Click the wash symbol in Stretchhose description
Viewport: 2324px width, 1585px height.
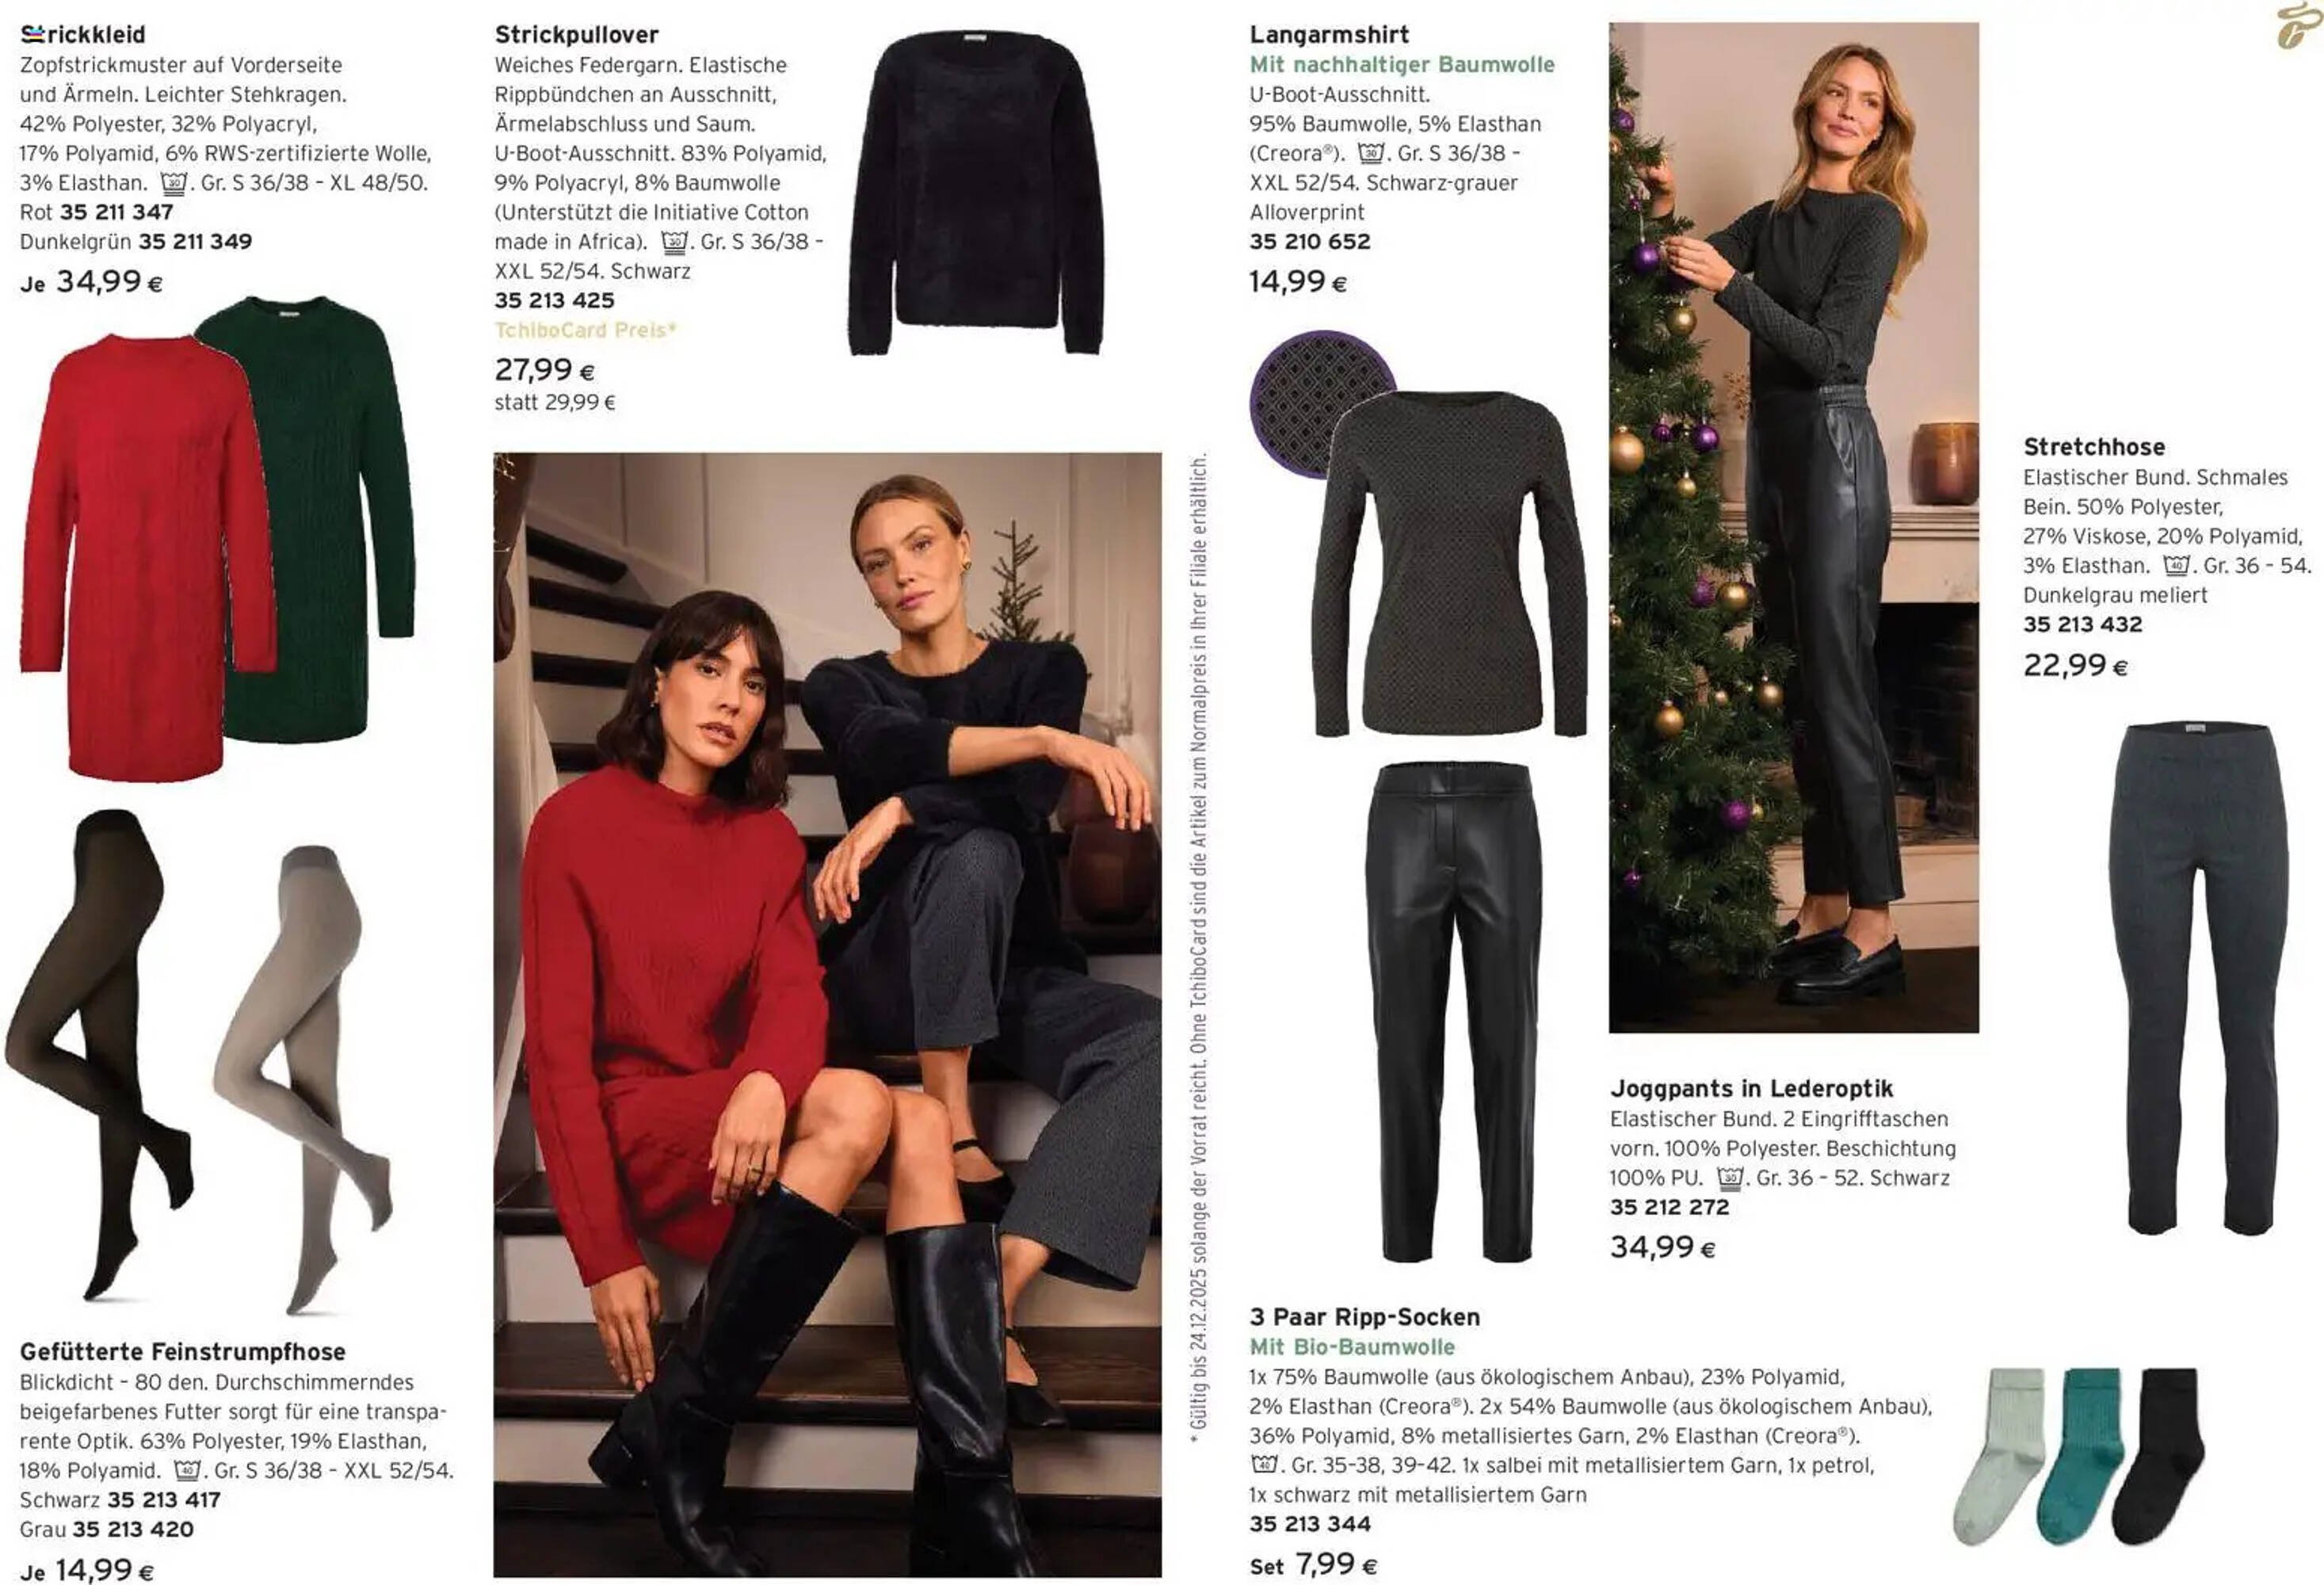(2177, 566)
